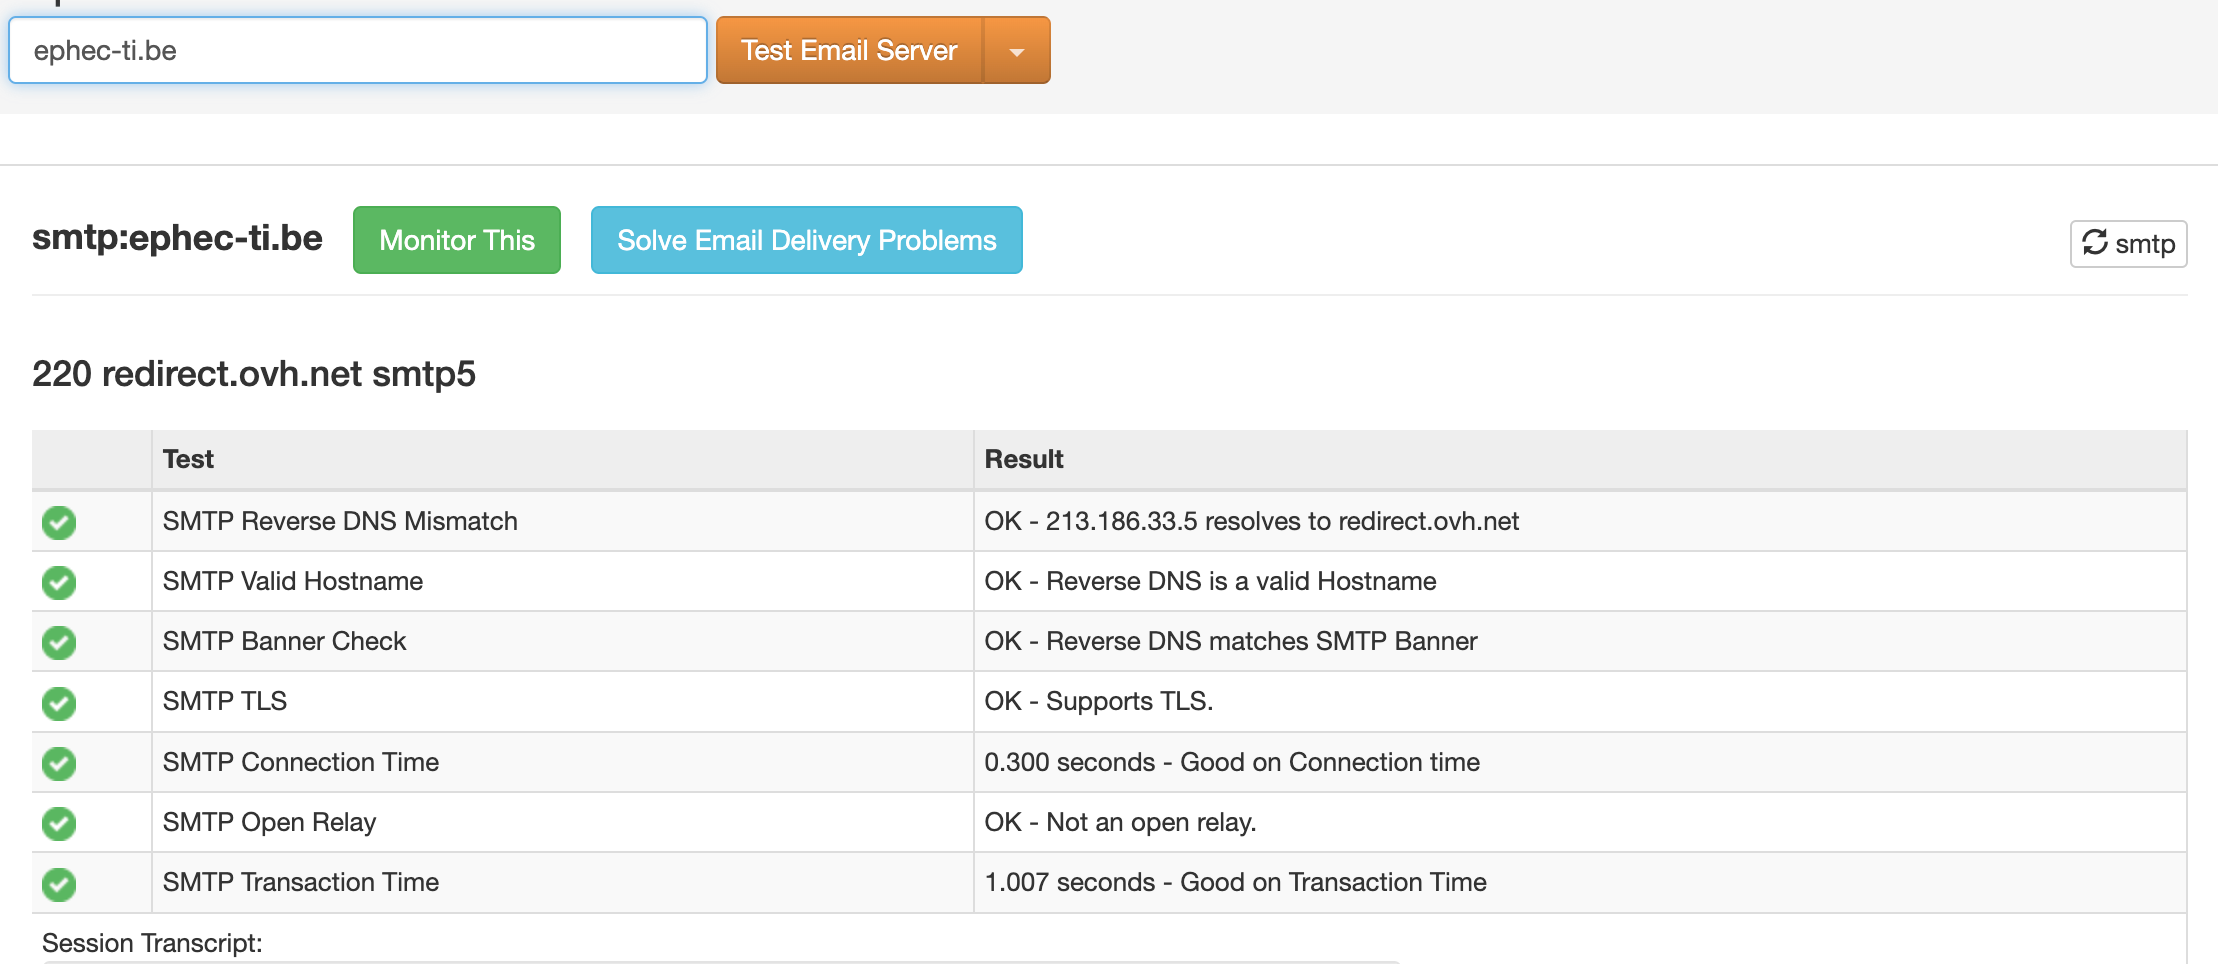The height and width of the screenshot is (964, 2218).
Task: Click the green check icon for SMTP TLS
Action: pos(59,703)
